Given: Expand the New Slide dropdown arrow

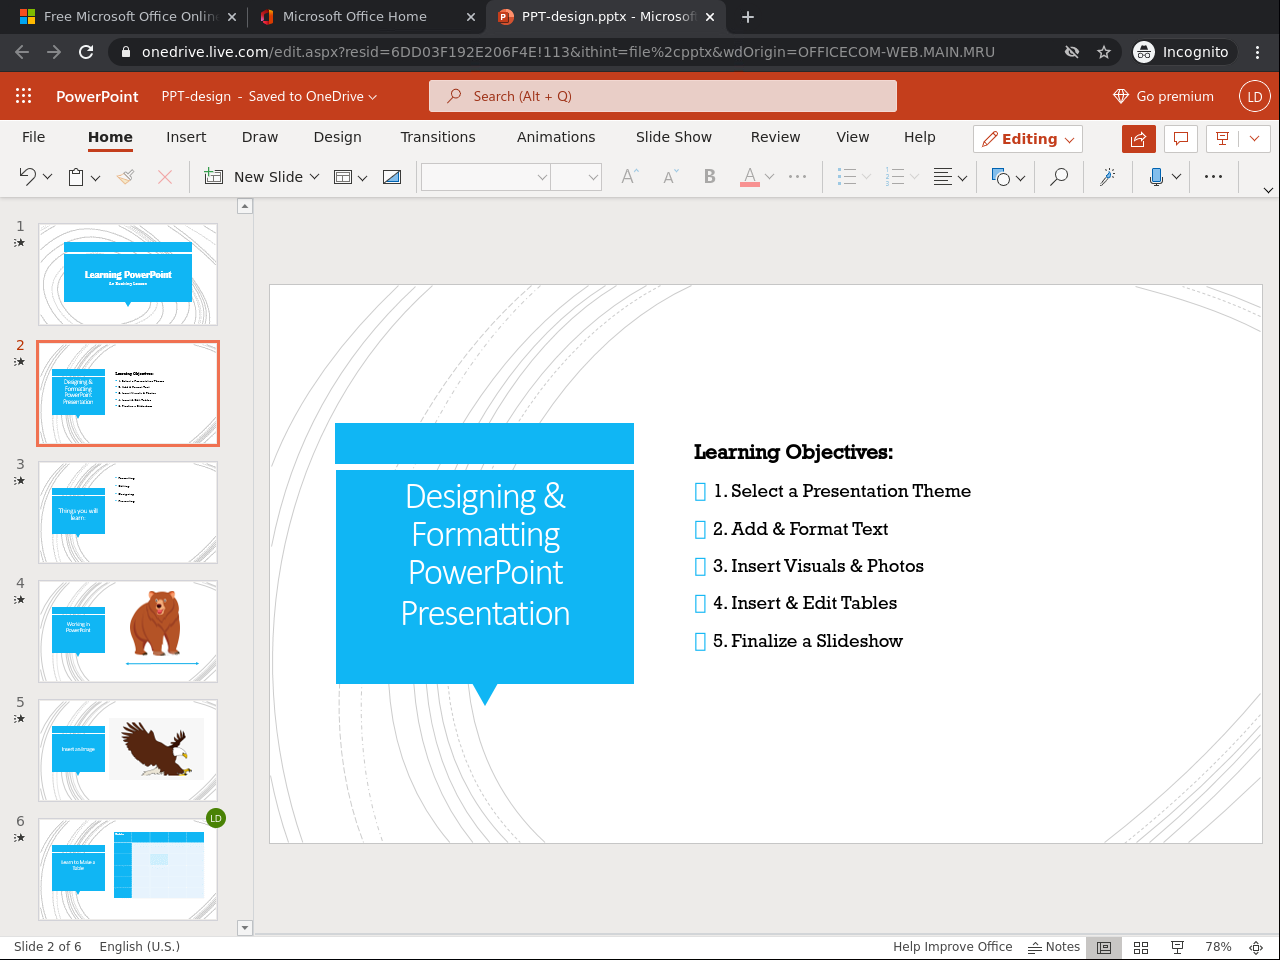Looking at the screenshot, I should (314, 177).
